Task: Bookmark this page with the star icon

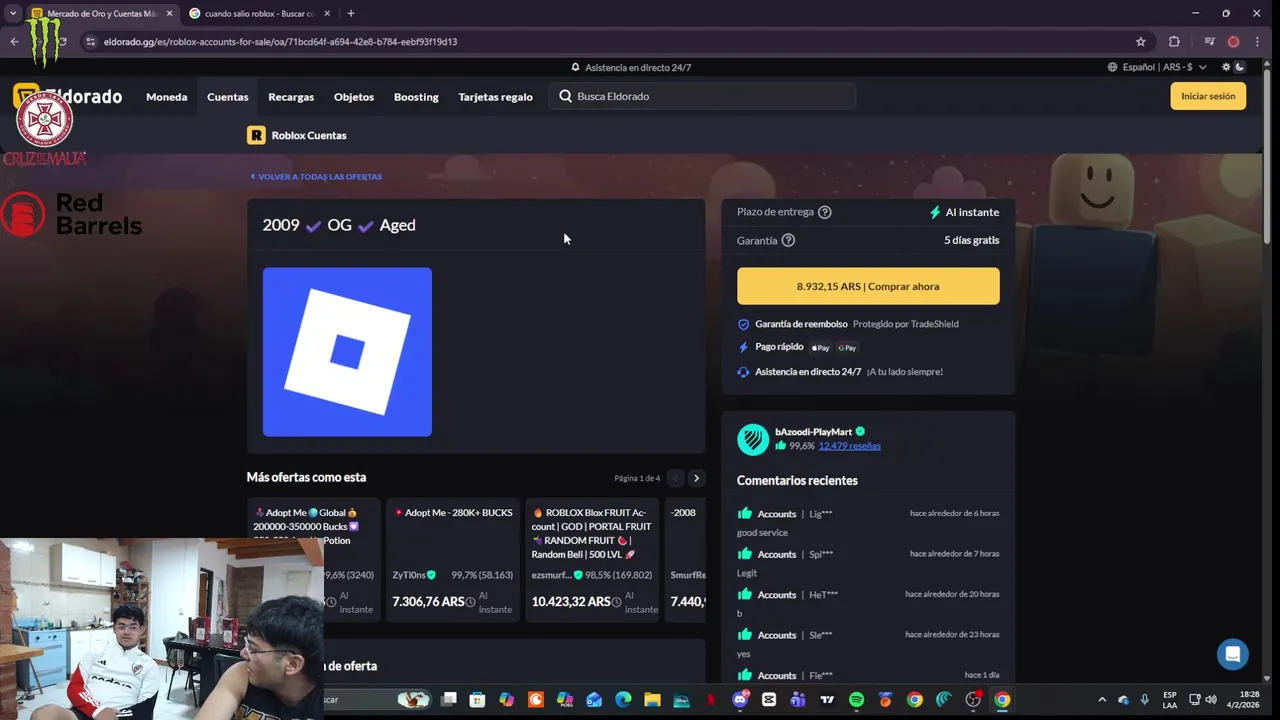Action: point(1140,42)
